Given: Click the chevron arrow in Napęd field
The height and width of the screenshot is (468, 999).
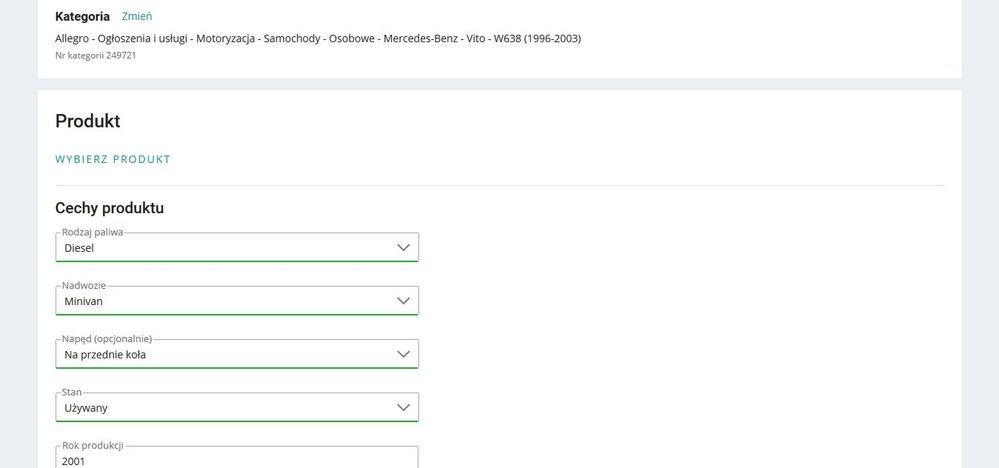Looking at the screenshot, I should tap(403, 354).
